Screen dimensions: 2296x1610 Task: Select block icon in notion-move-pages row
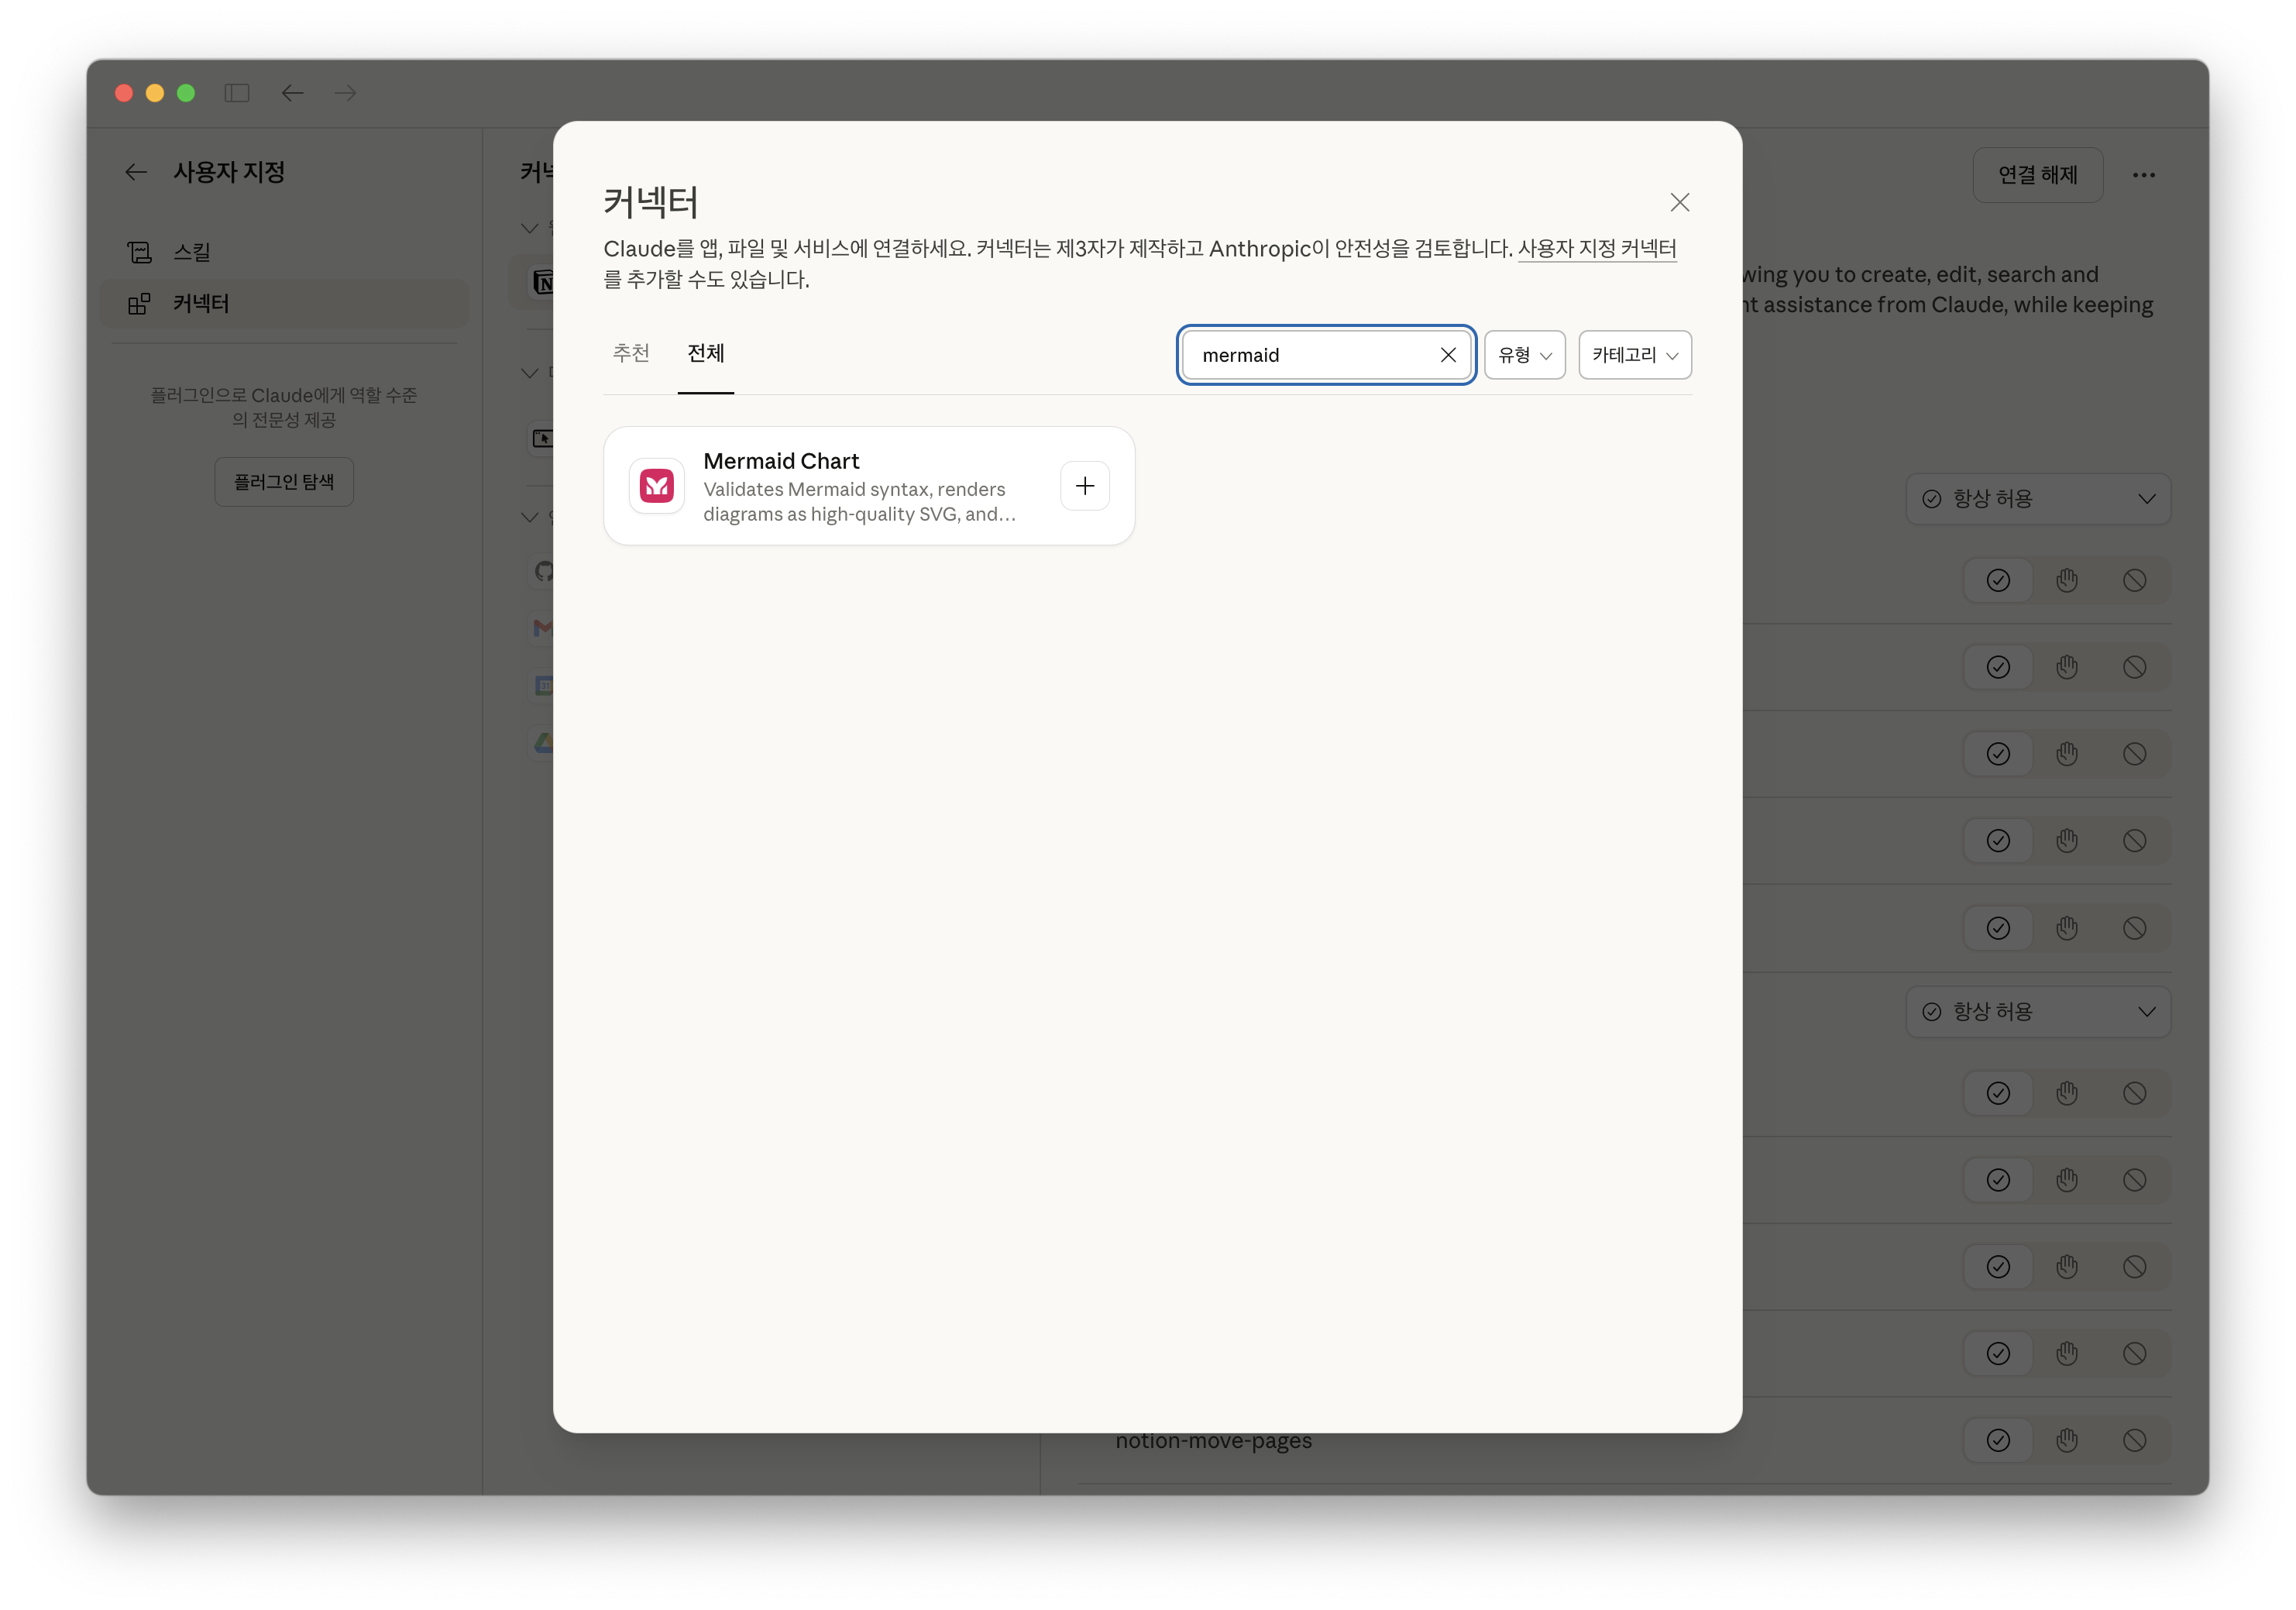2134,1440
